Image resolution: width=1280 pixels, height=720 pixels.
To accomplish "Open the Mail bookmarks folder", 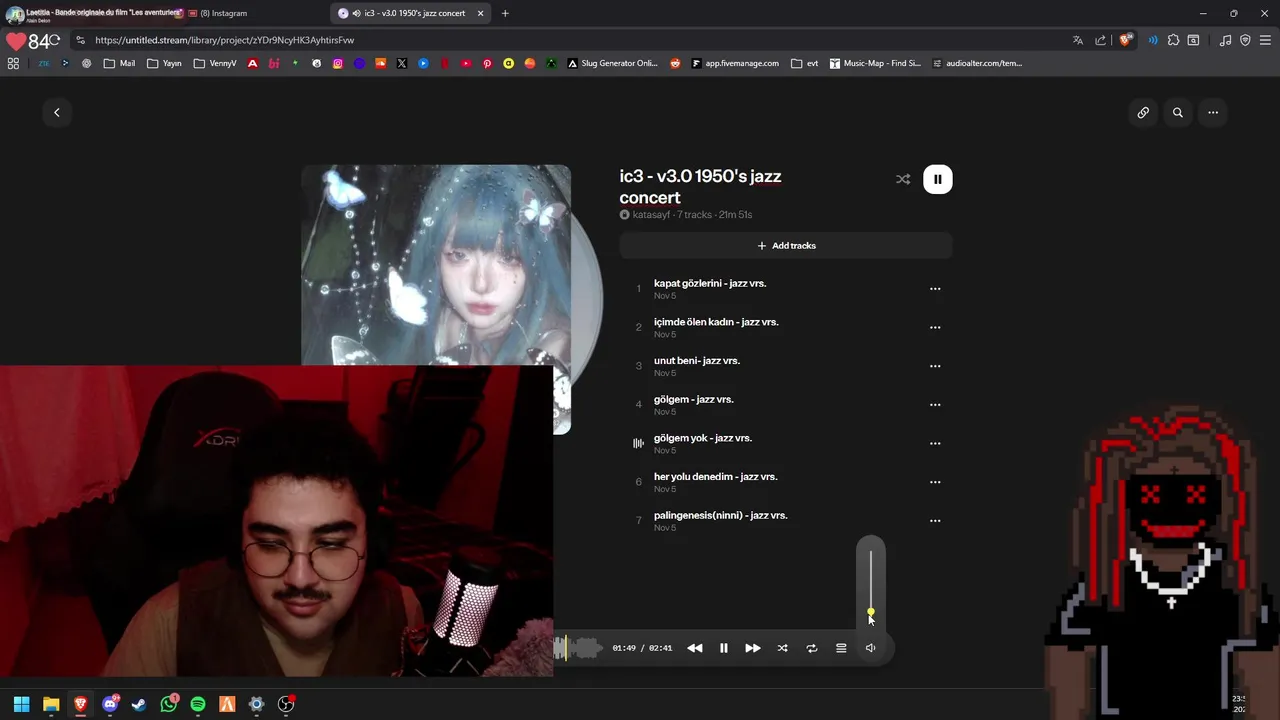I will point(119,63).
